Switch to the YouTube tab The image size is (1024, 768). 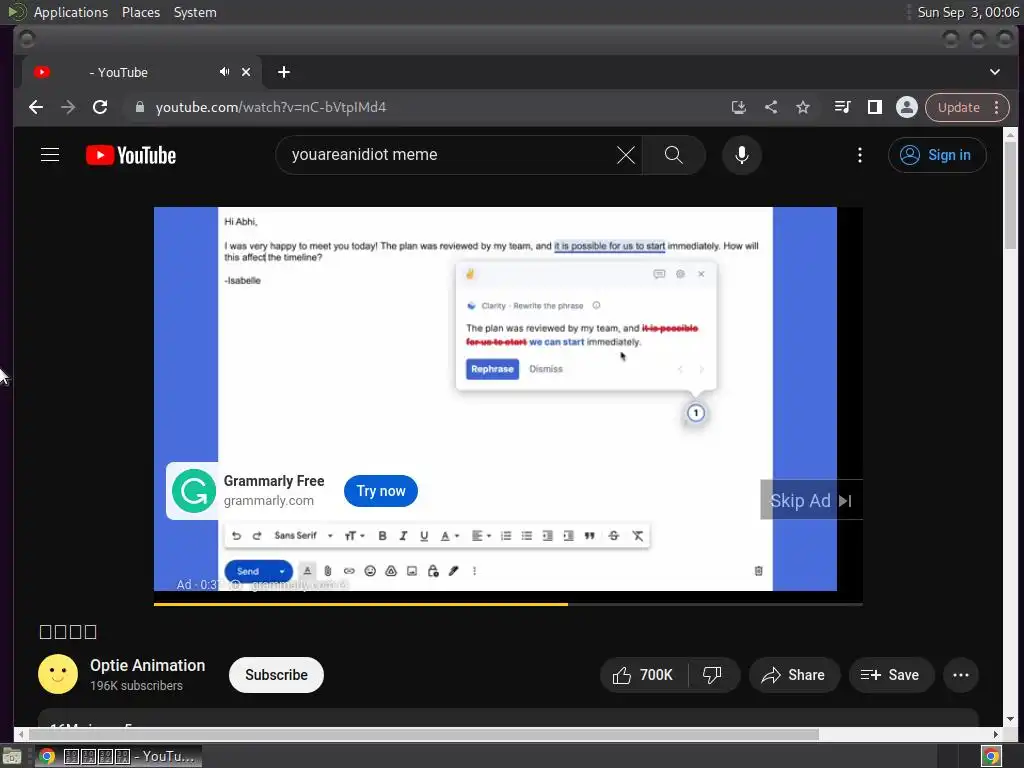click(x=142, y=72)
